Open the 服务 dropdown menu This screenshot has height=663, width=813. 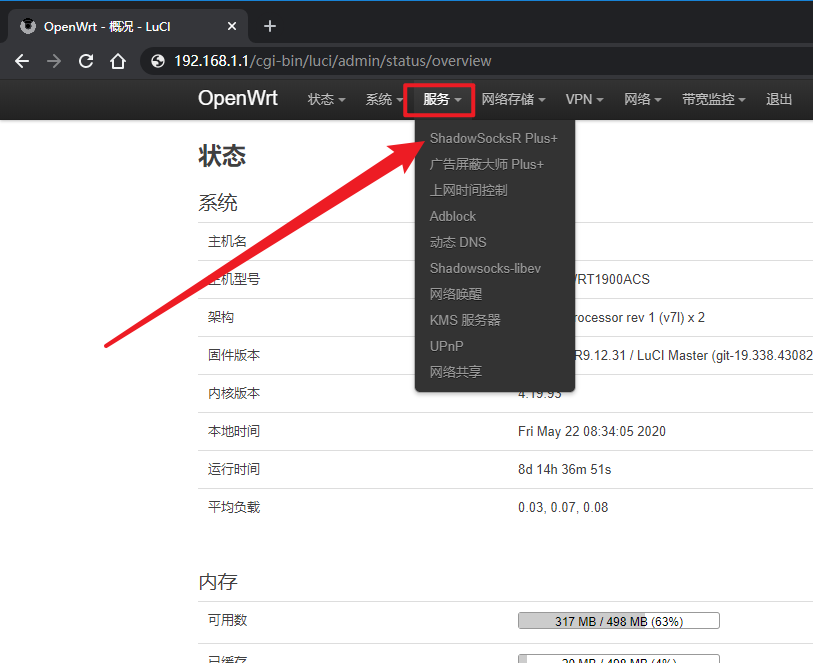coord(442,99)
